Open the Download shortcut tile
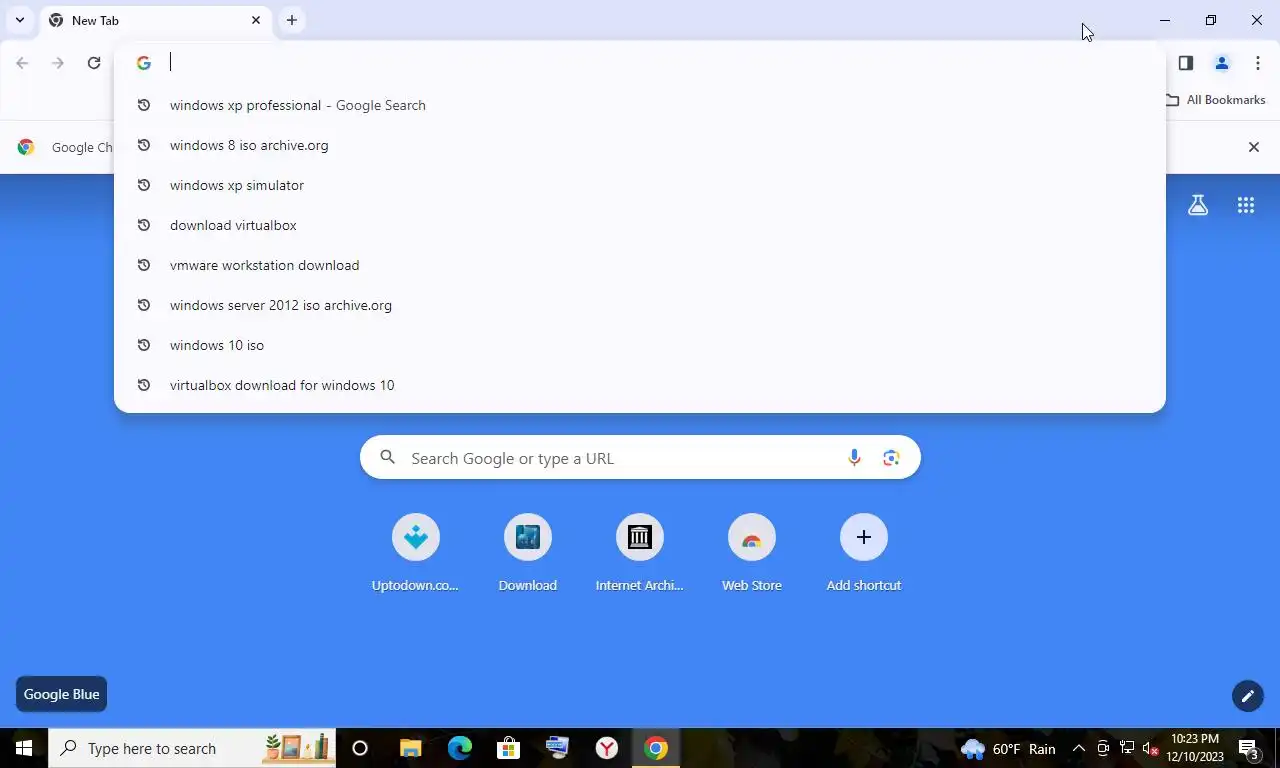Viewport: 1280px width, 768px height. 528,553
